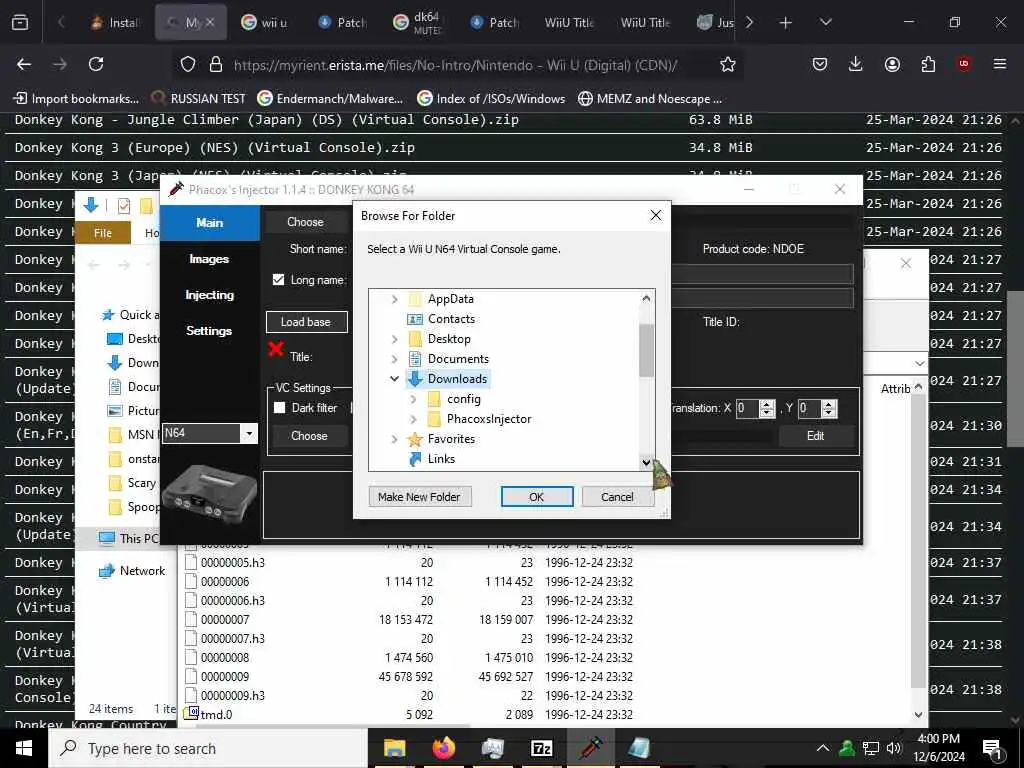
Task: Click the tracking protection shield icon
Action: click(x=188, y=64)
